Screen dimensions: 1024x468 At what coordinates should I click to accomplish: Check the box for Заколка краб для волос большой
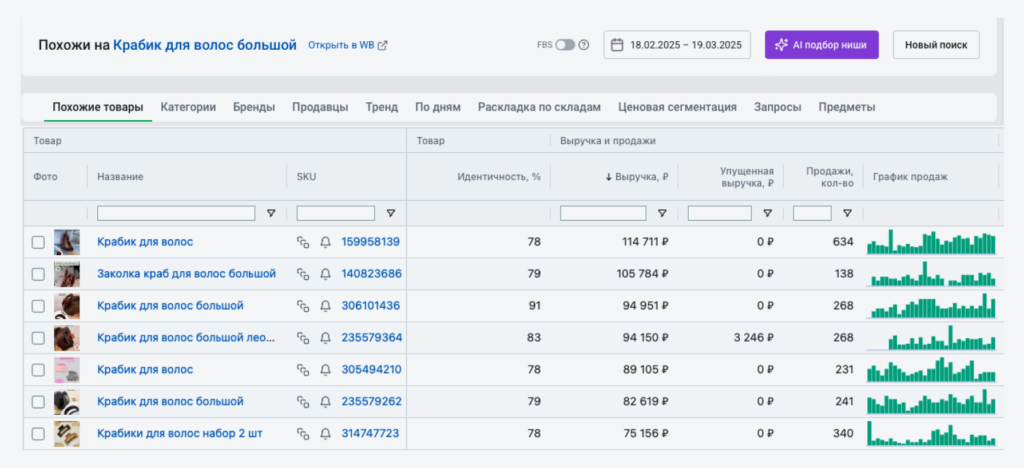(39, 274)
